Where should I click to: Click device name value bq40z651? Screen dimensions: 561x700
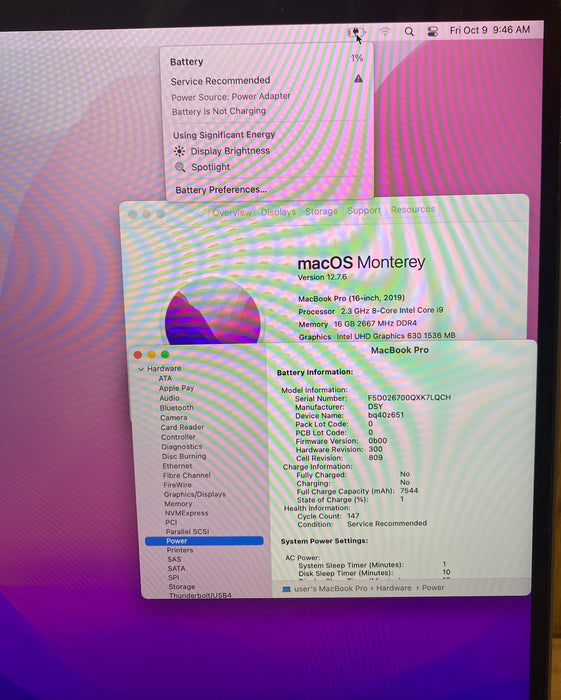click(x=386, y=415)
